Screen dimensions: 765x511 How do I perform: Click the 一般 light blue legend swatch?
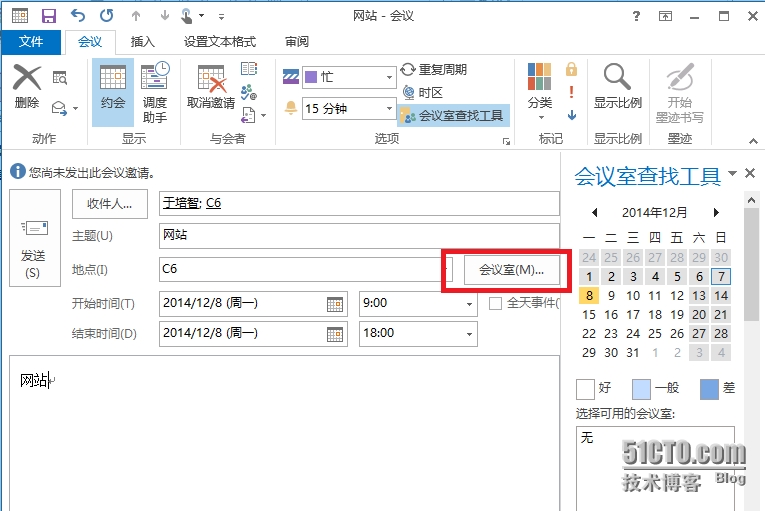point(641,389)
